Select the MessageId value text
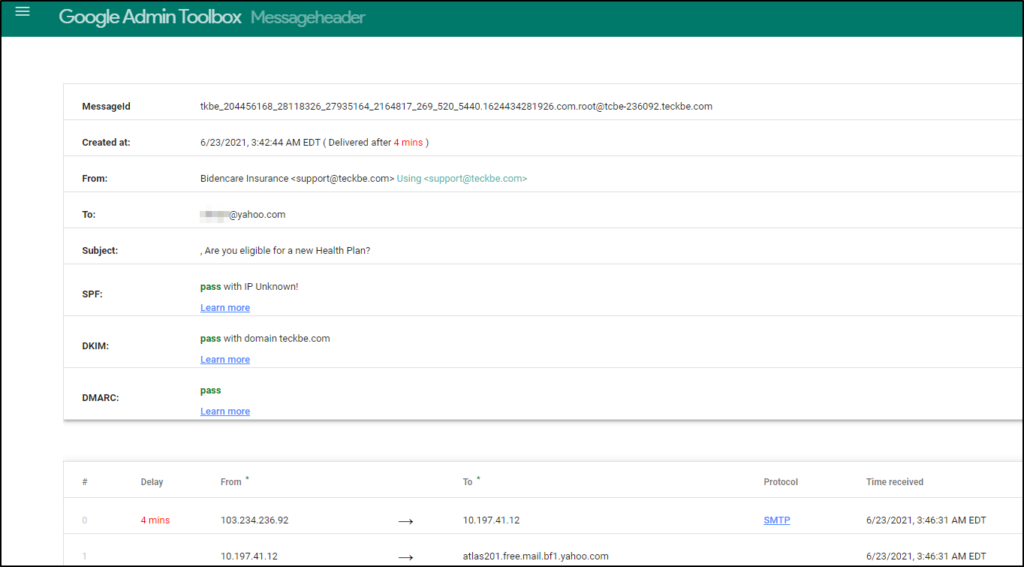Viewport: 1024px width, 567px height. (456, 106)
